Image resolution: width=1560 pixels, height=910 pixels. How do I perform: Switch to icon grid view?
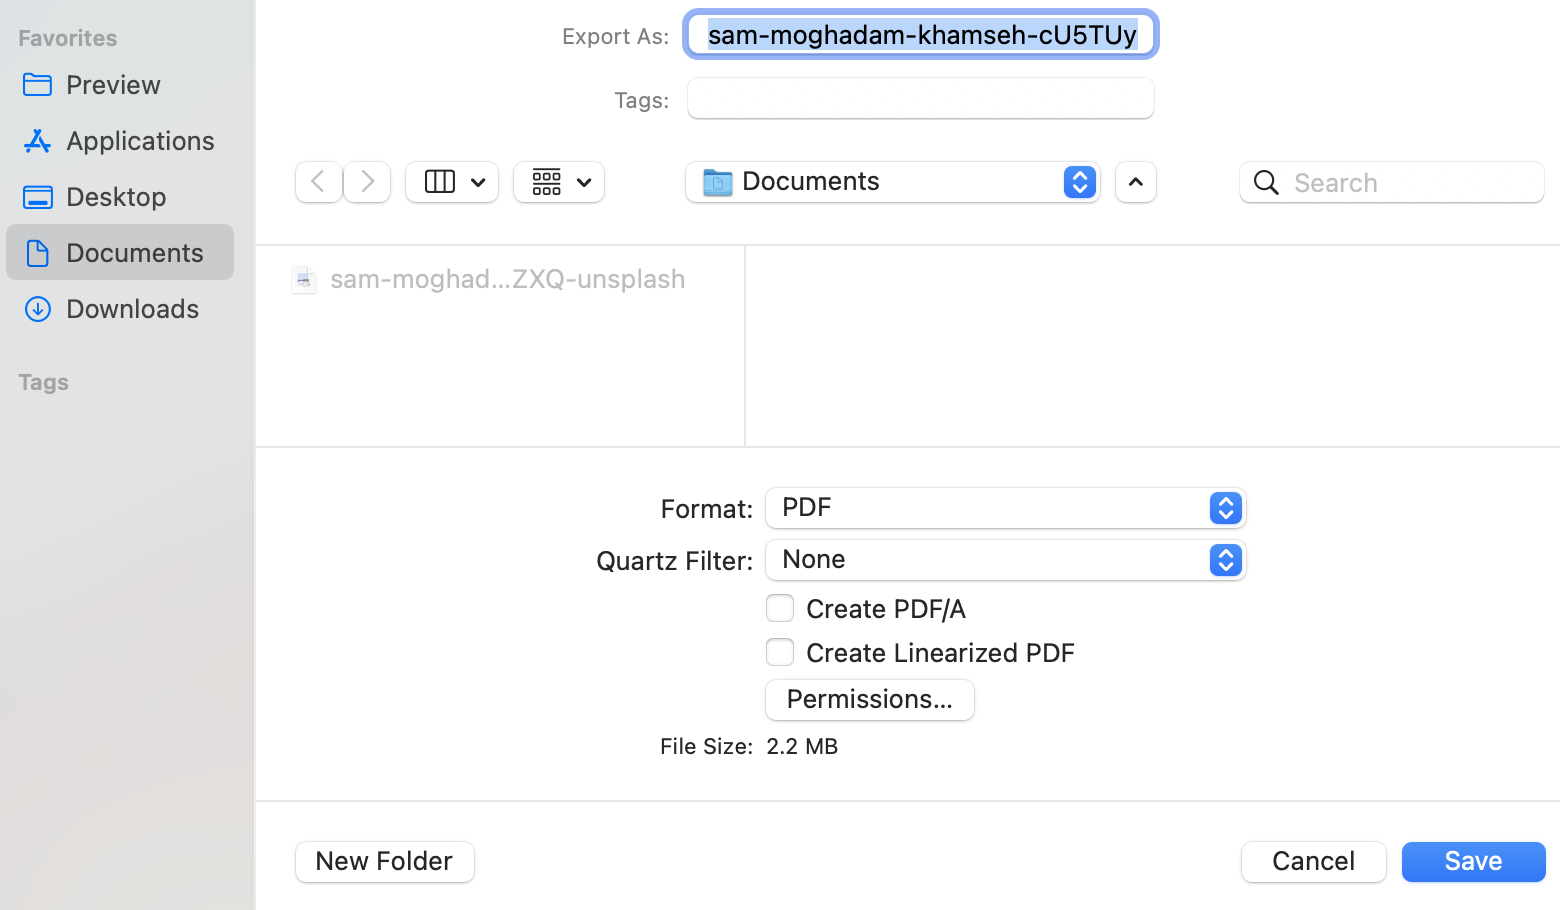[x=558, y=182]
